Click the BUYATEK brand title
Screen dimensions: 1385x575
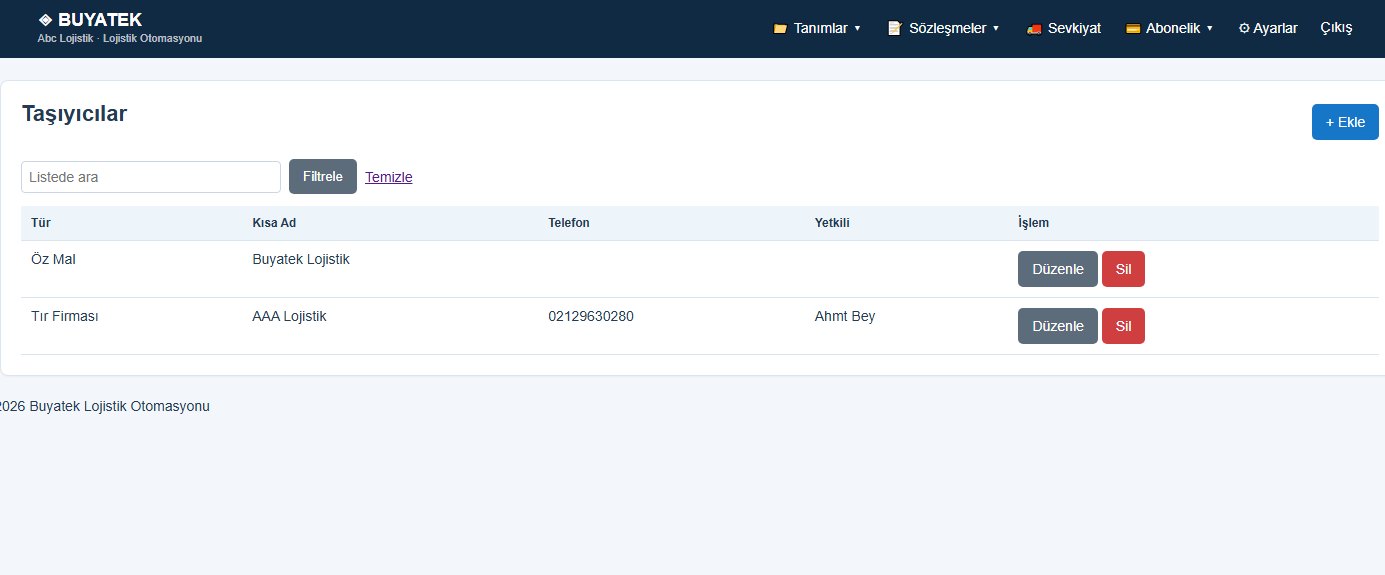[x=100, y=20]
